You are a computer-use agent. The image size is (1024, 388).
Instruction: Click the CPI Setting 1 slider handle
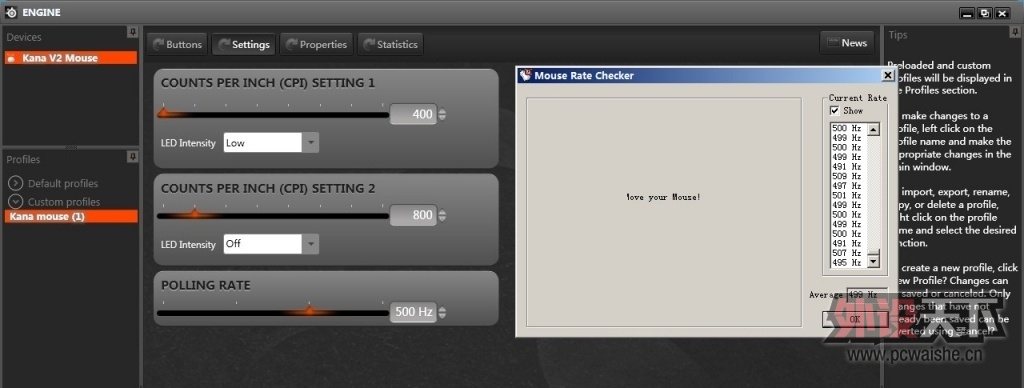click(164, 113)
